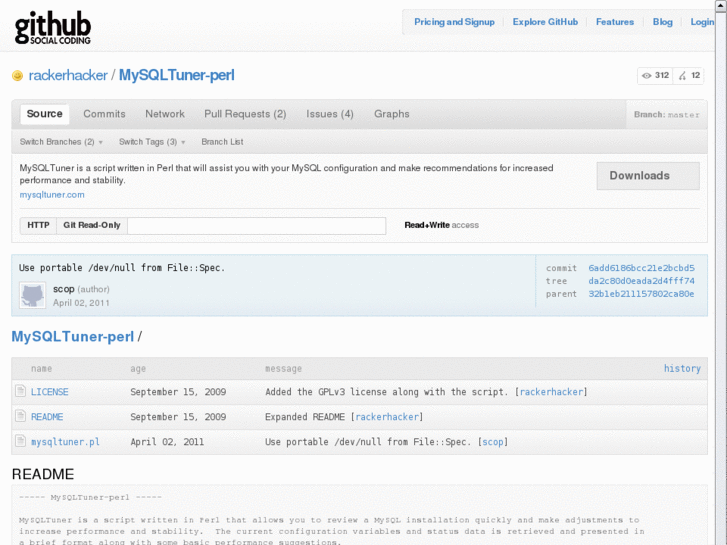727x545 pixels.
Task: Open the Graphs tab
Action: point(392,114)
